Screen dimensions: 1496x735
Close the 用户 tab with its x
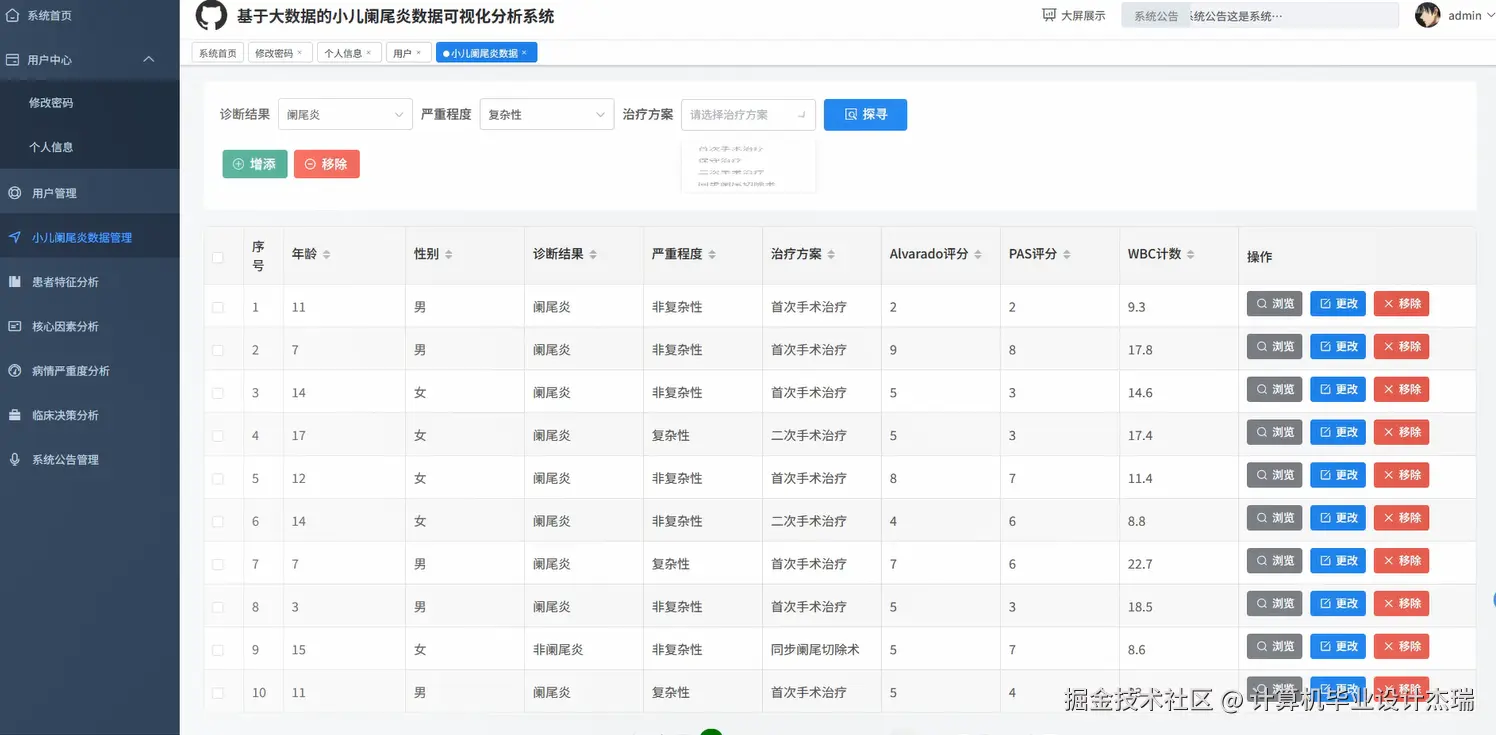pyautogui.click(x=418, y=53)
